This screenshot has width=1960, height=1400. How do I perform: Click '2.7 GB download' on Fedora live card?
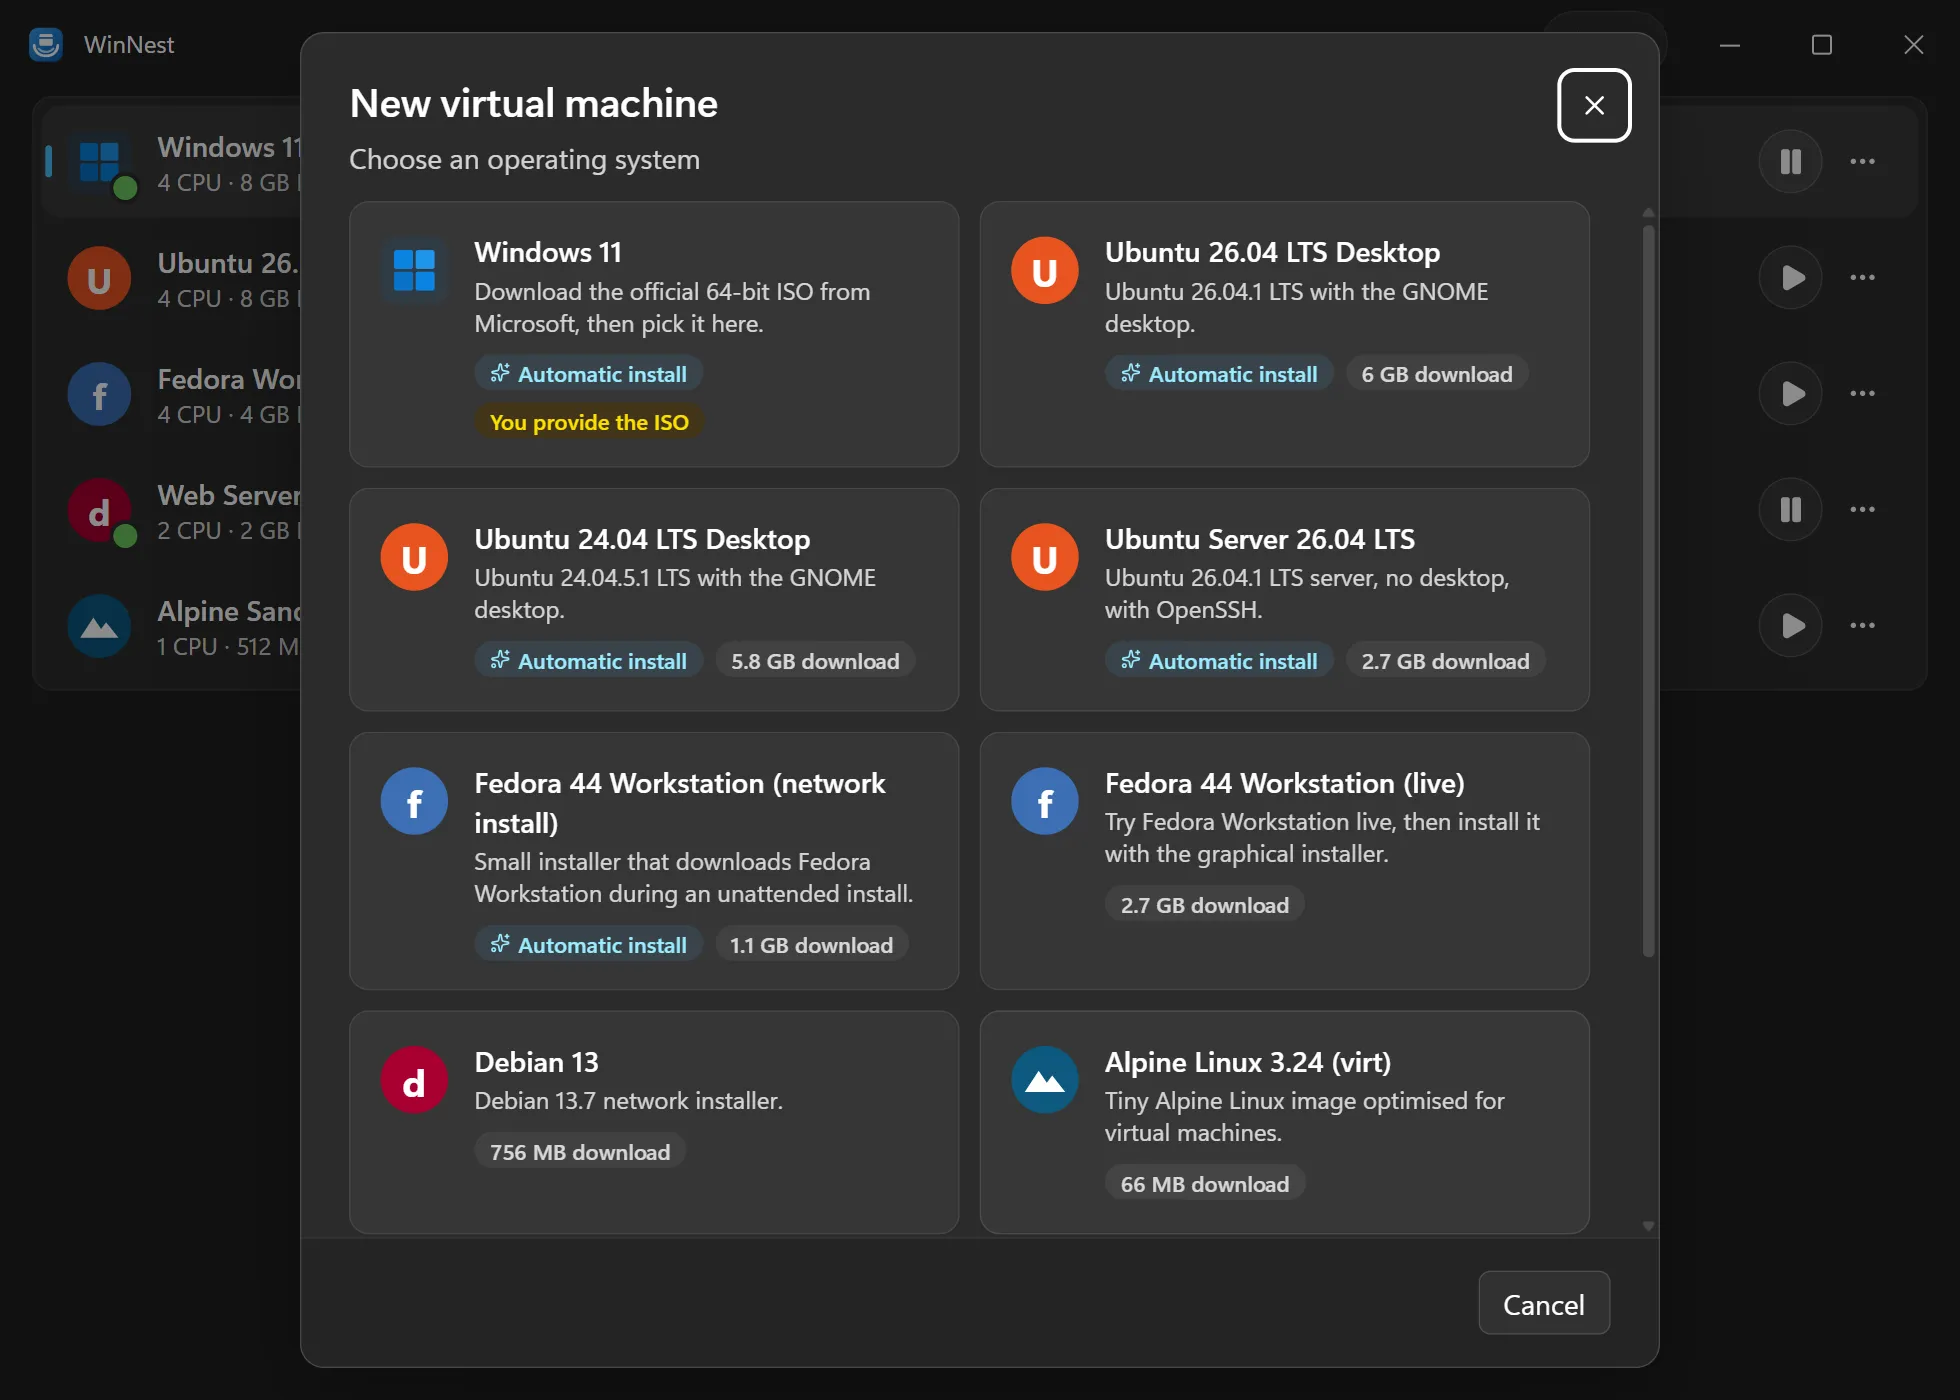tap(1204, 905)
